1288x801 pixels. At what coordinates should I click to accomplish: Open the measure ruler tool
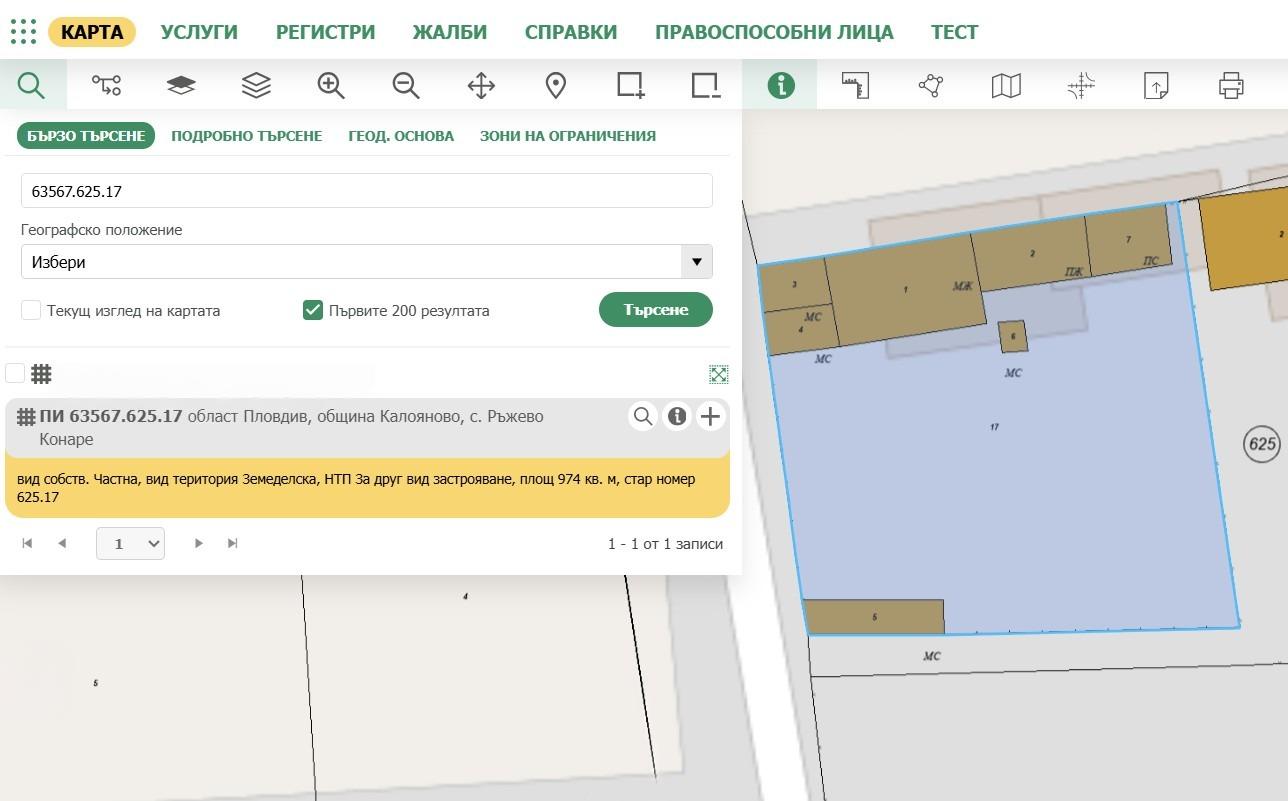click(856, 85)
